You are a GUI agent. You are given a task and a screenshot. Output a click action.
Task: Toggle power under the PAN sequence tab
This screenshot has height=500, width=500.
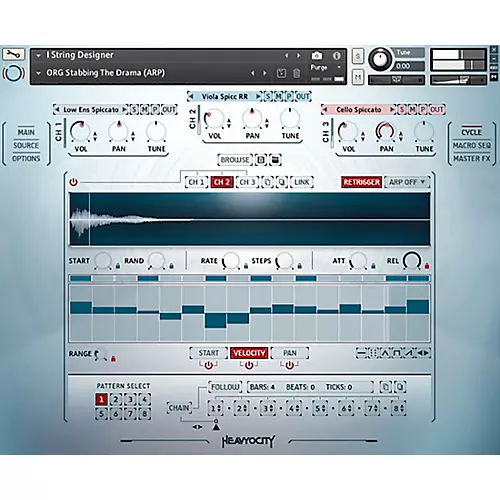[x=289, y=366]
